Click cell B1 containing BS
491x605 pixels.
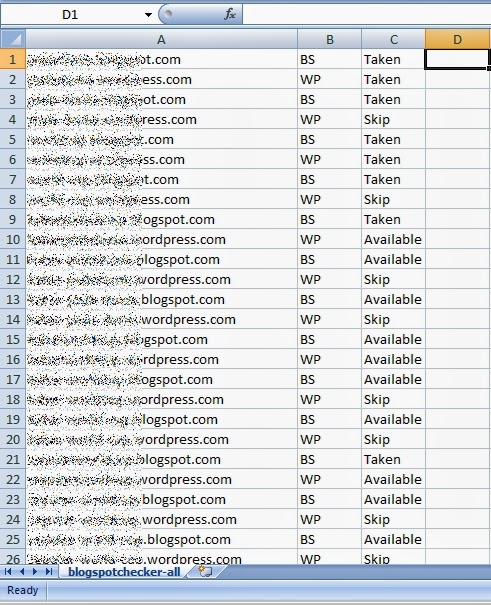click(x=329, y=59)
